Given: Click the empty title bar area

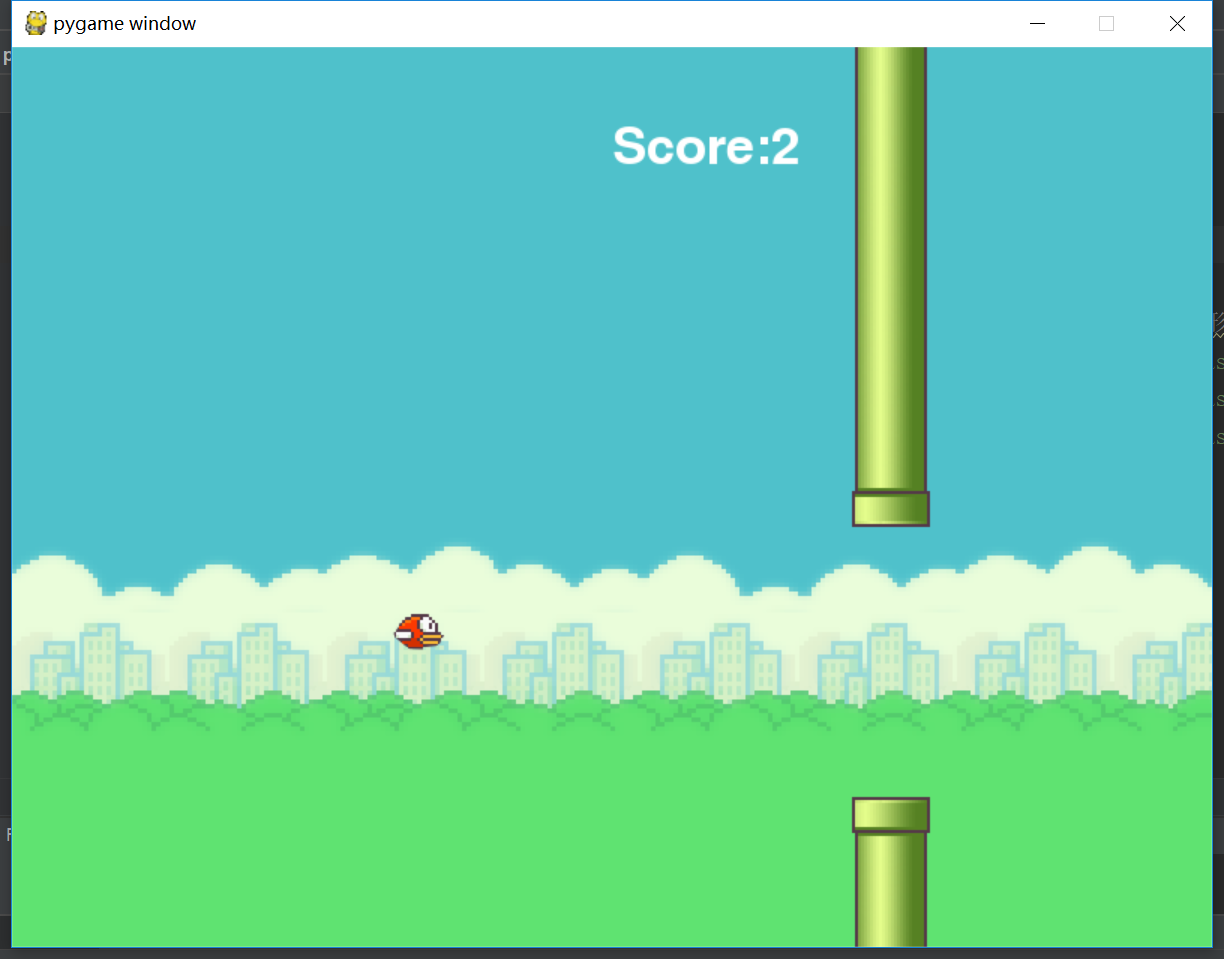Looking at the screenshot, I should pyautogui.click(x=600, y=22).
